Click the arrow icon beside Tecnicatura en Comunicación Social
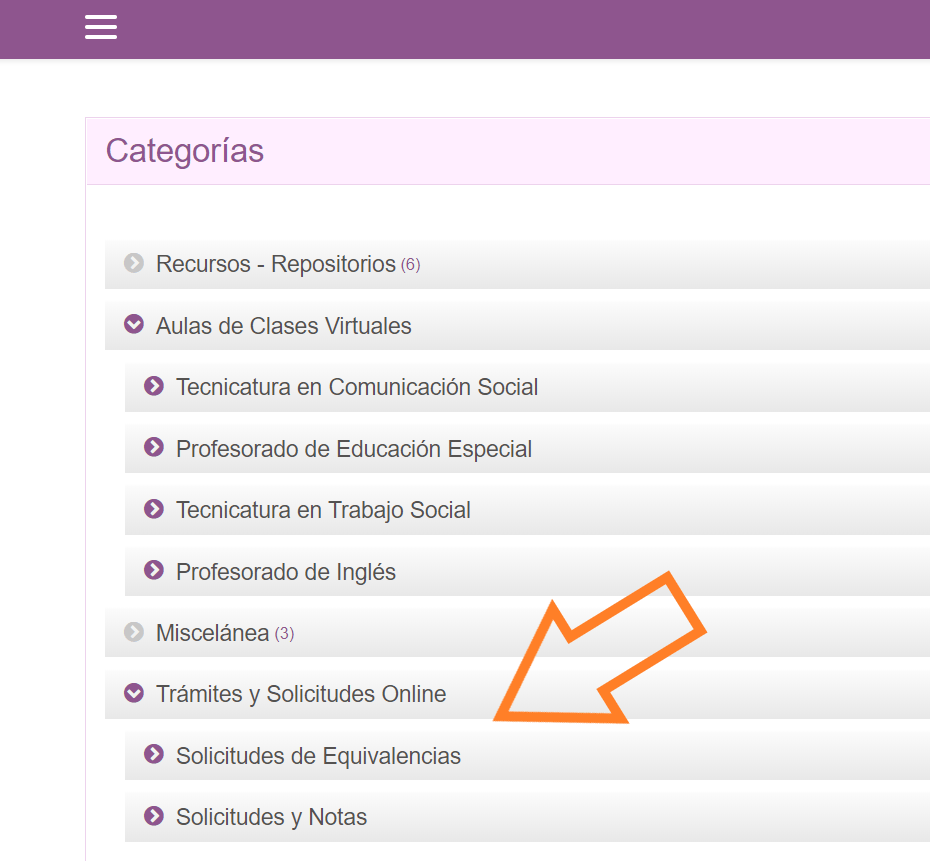Screen dimensions: 930x861 click(154, 386)
